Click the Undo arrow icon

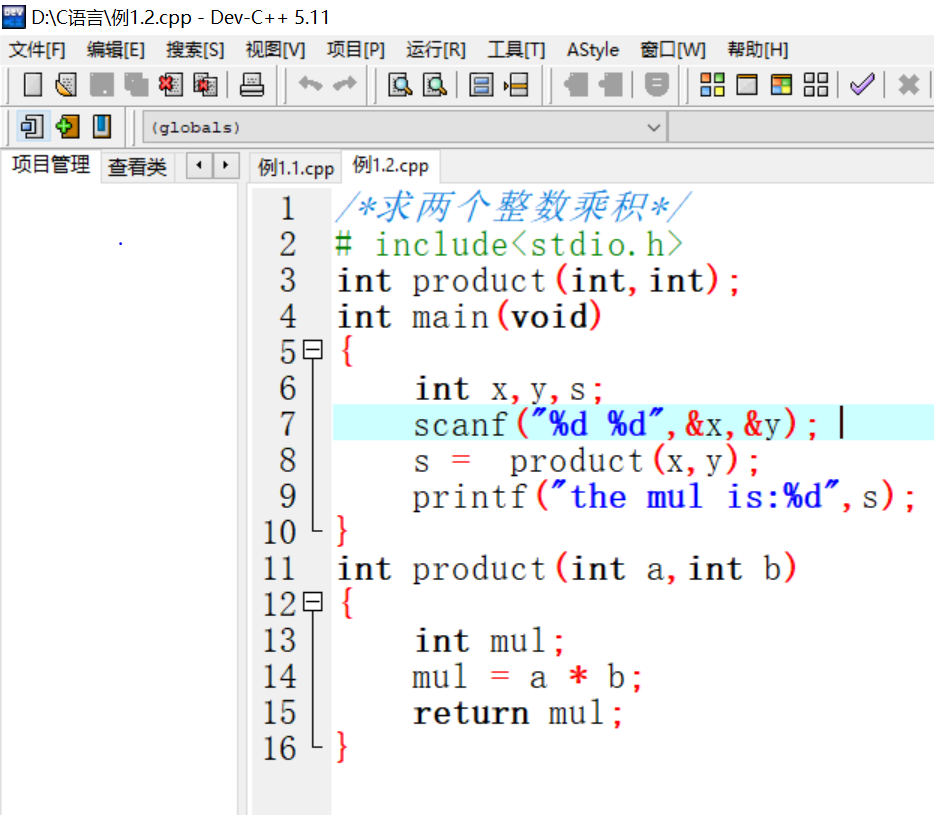coord(310,84)
